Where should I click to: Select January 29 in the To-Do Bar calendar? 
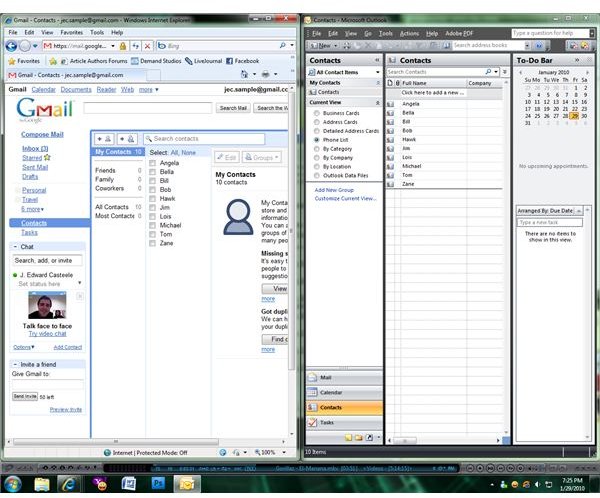574,116
